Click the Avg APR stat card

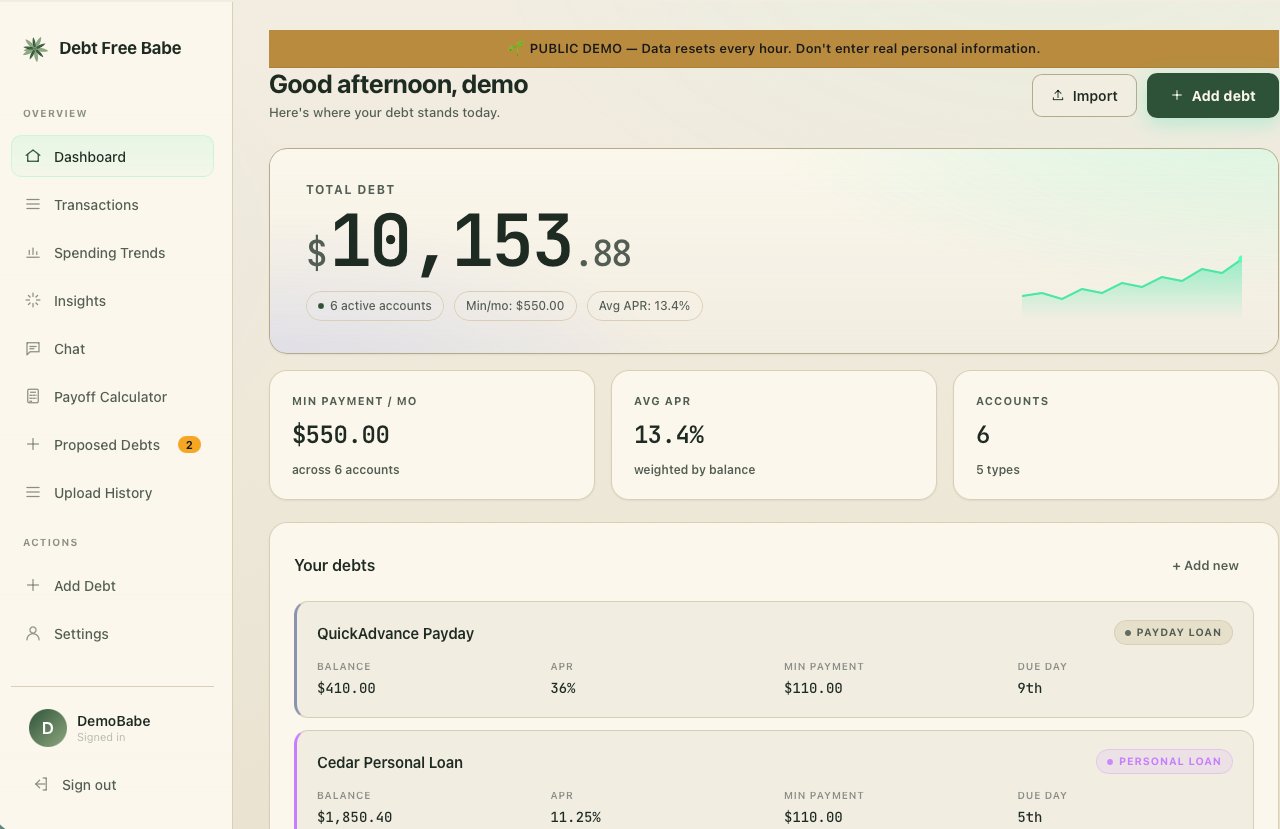[x=774, y=435]
